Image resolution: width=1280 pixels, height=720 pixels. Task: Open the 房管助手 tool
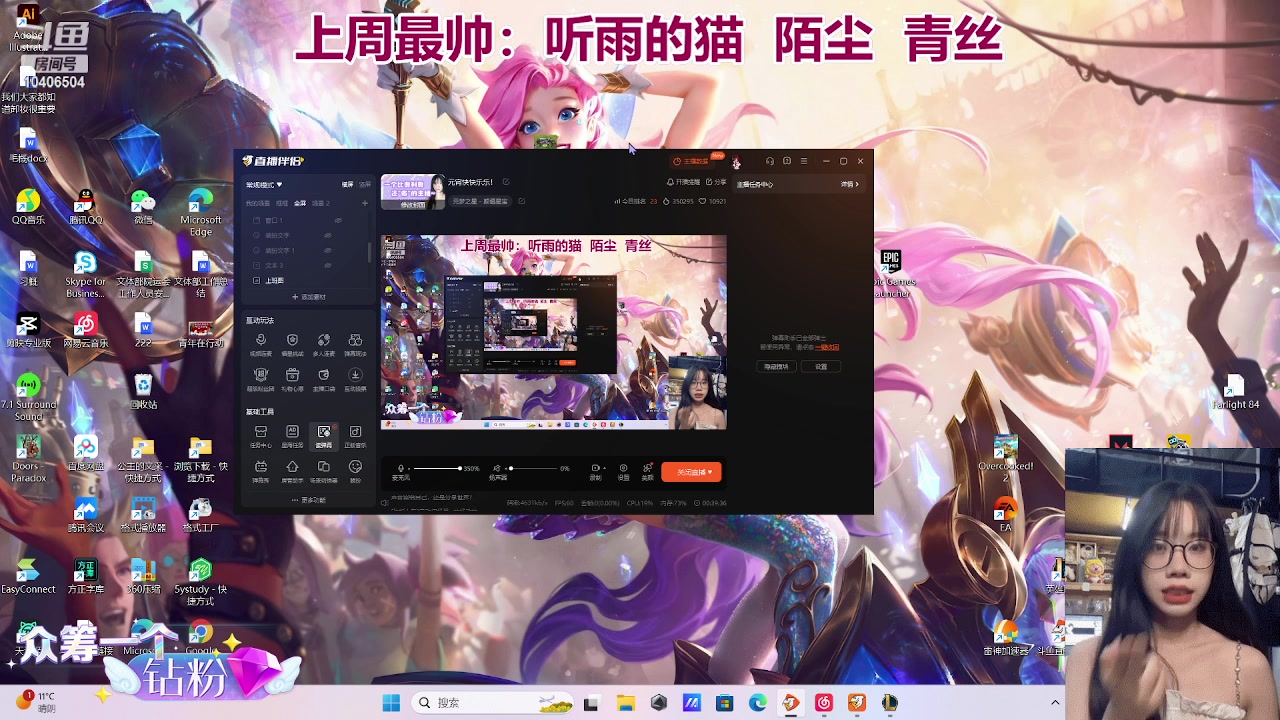(x=292, y=471)
